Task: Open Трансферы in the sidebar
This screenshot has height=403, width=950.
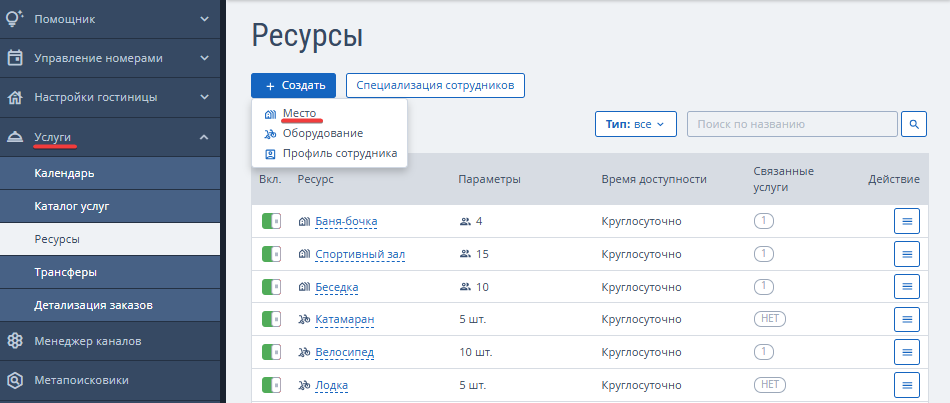Action: [110, 272]
